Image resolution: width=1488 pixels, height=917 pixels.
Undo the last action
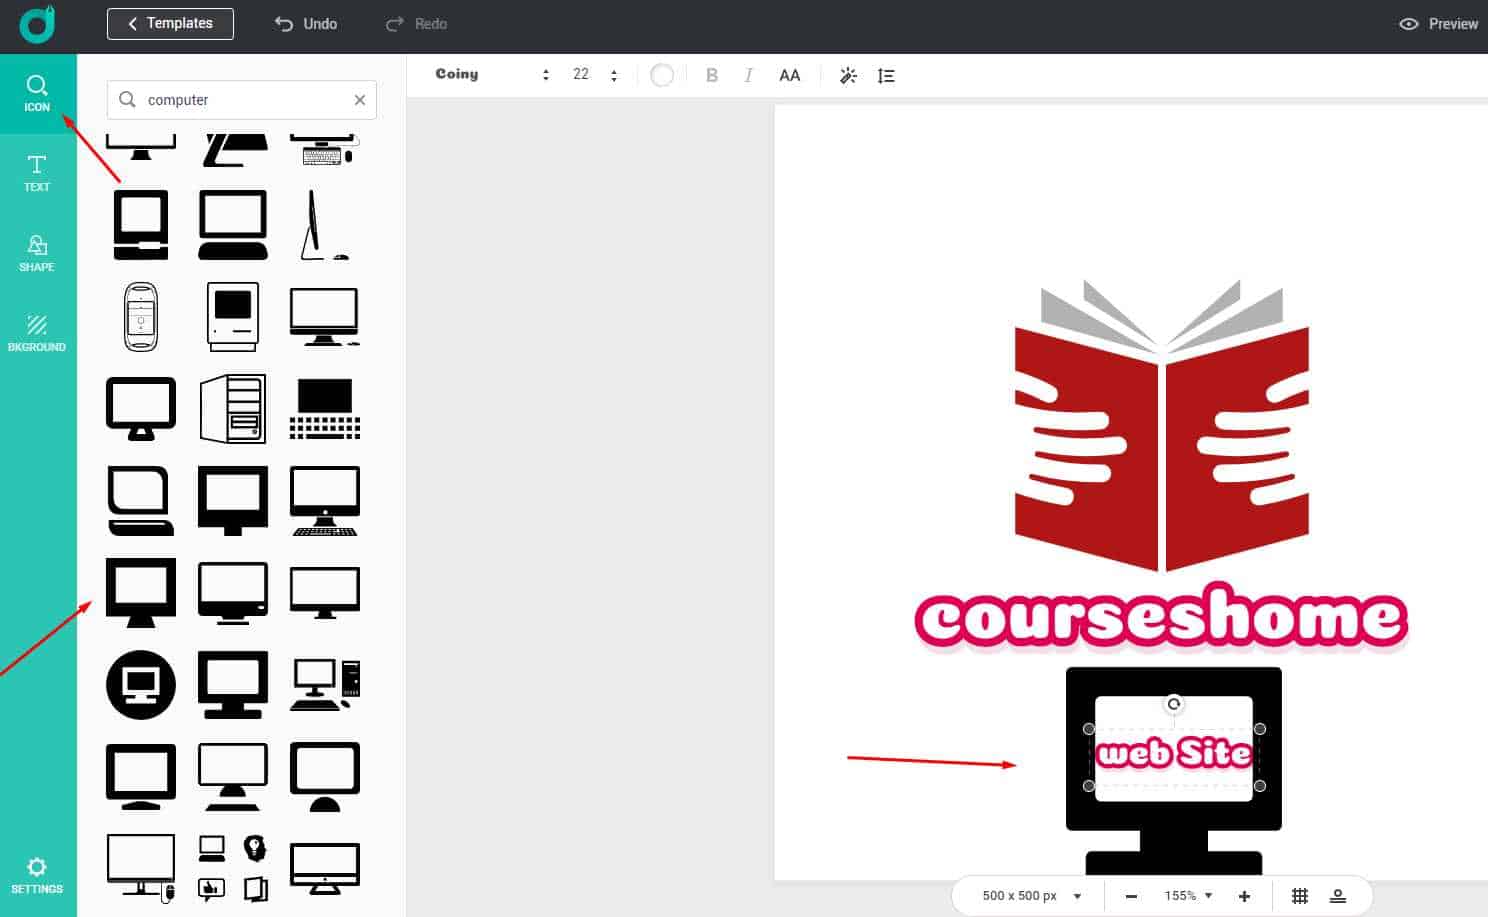[306, 24]
